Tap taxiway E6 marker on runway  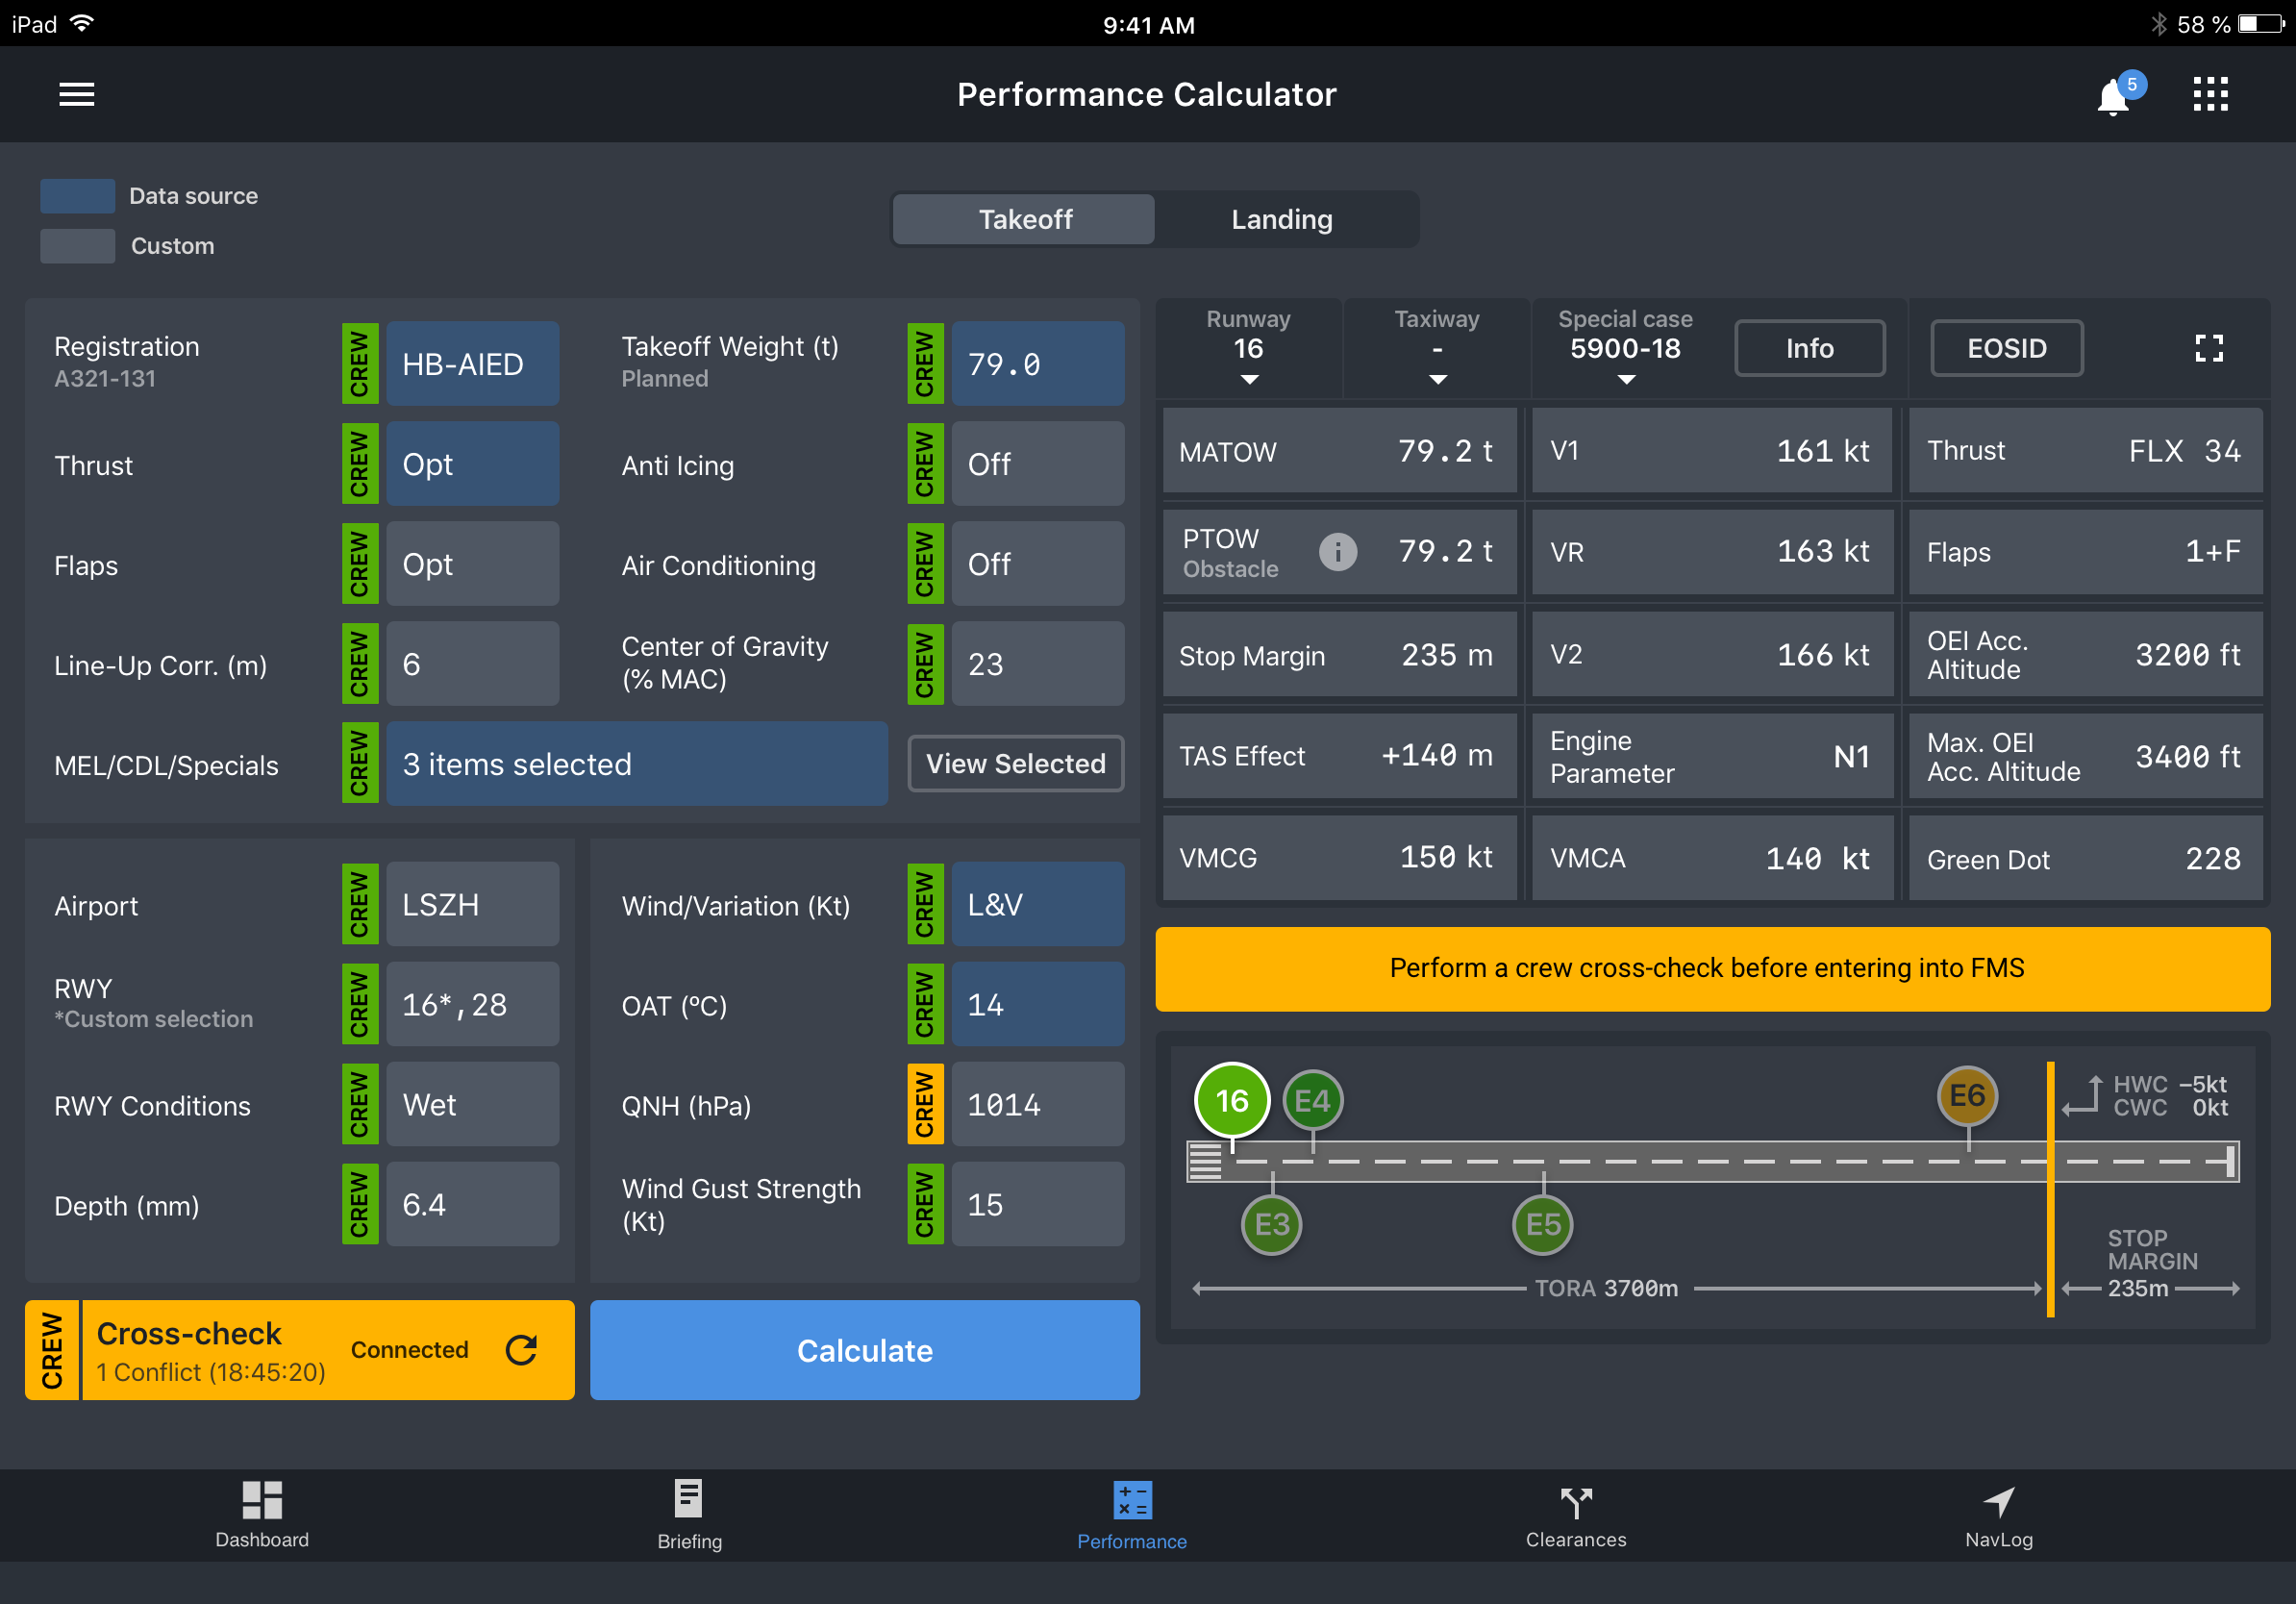click(x=1966, y=1096)
